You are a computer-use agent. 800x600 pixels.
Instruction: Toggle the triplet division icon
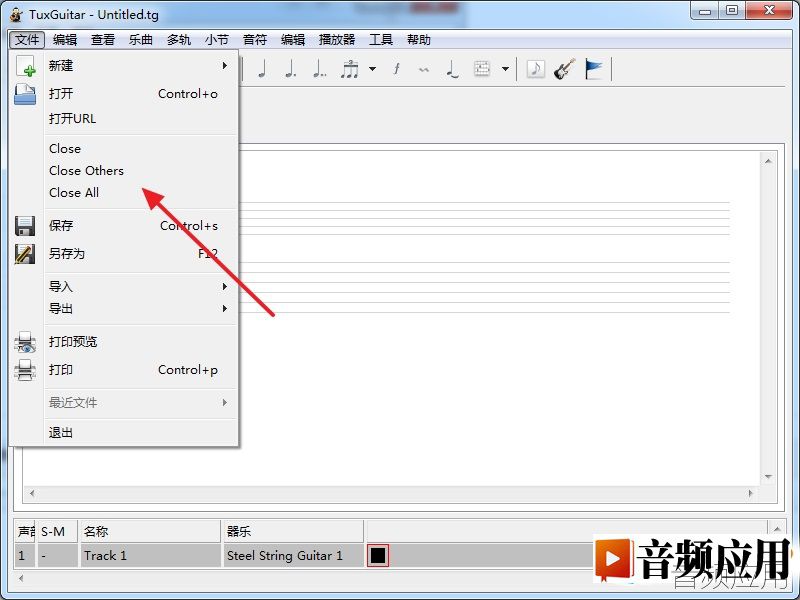(x=350, y=69)
